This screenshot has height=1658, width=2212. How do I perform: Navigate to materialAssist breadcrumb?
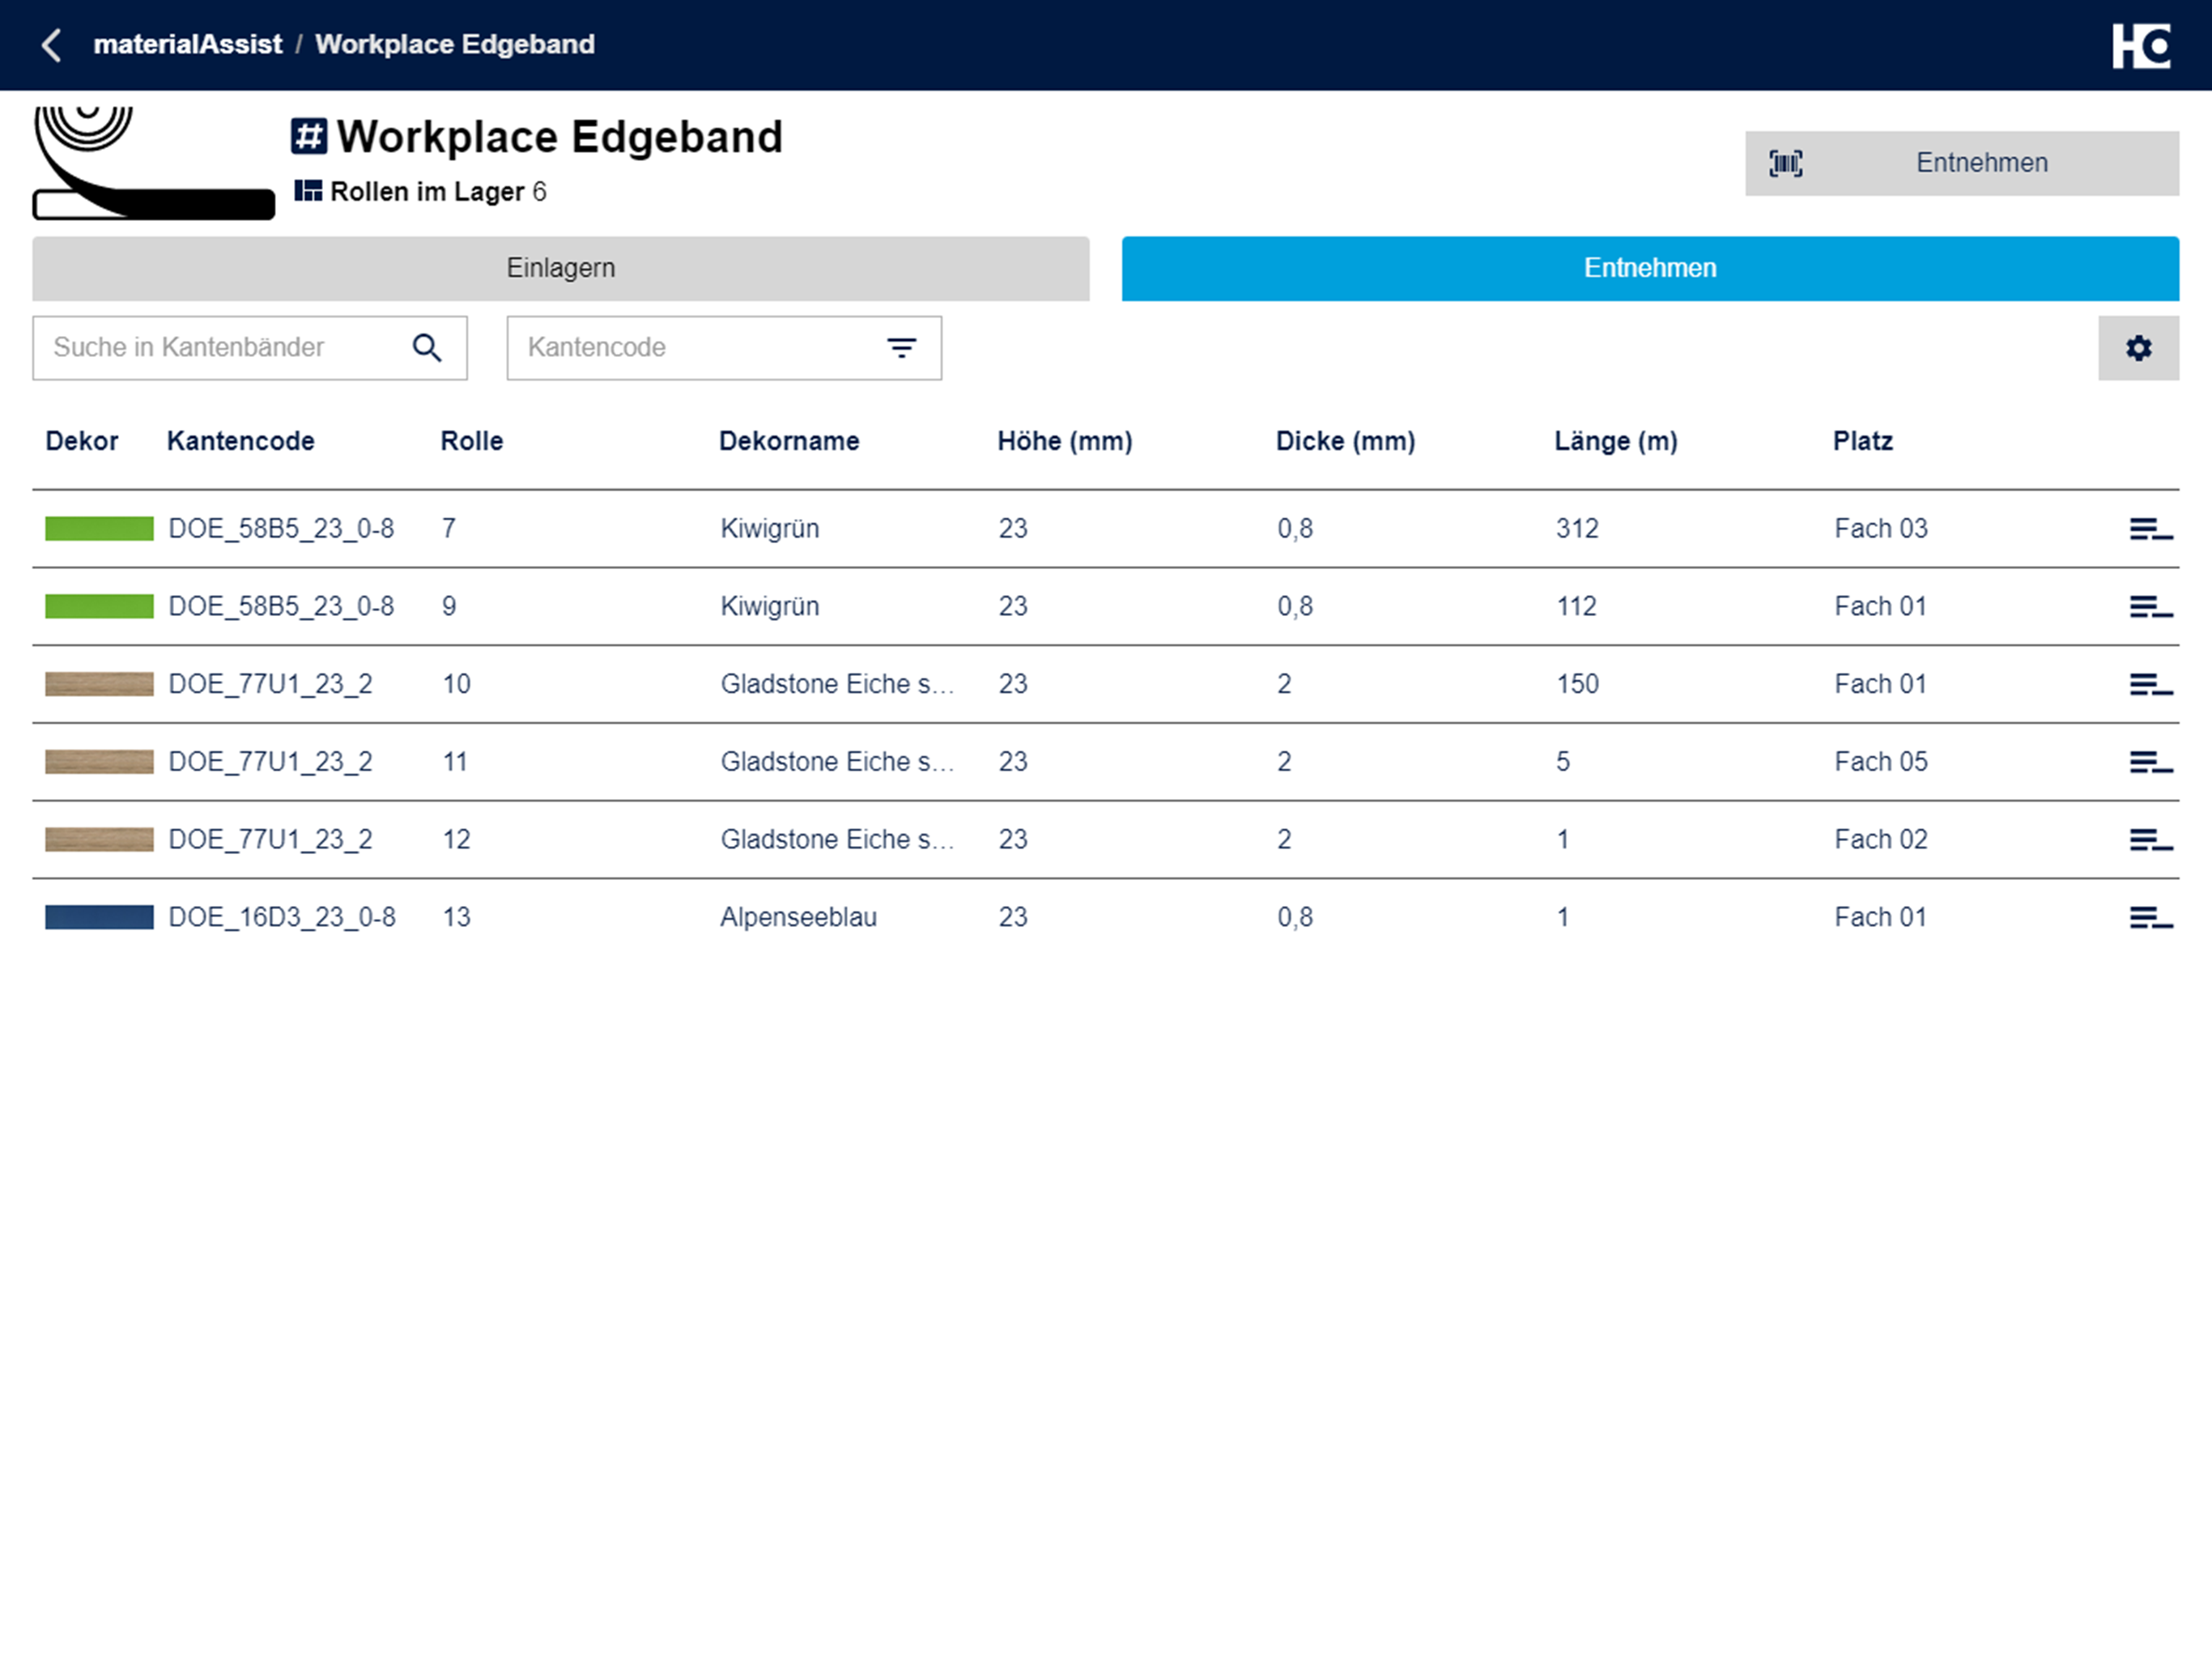(x=188, y=44)
